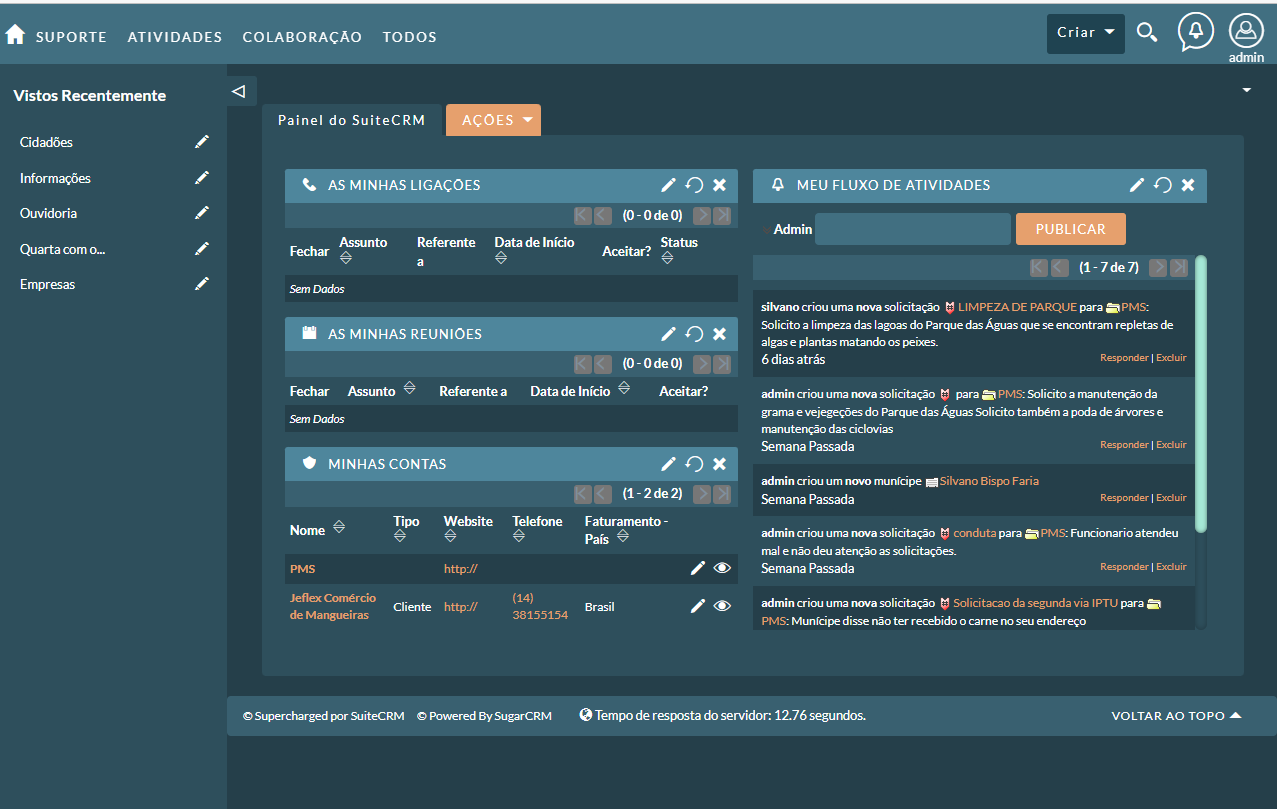Refresh the As Minhas Ligações dashlet

point(694,185)
